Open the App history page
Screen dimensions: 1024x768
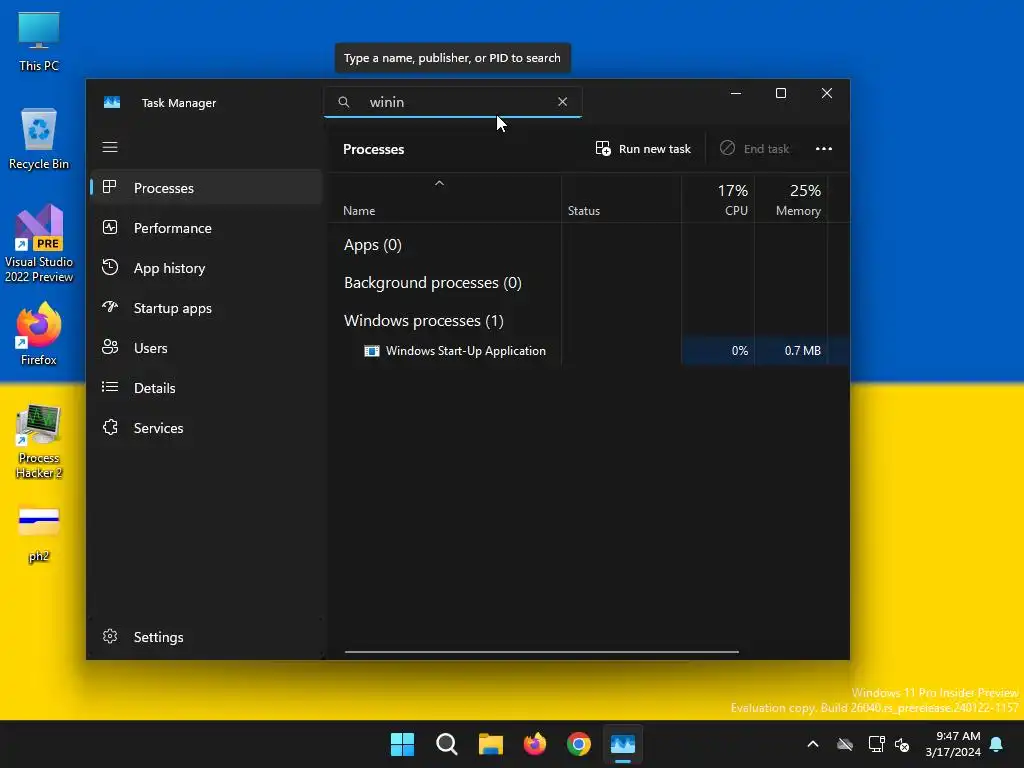tap(206, 268)
